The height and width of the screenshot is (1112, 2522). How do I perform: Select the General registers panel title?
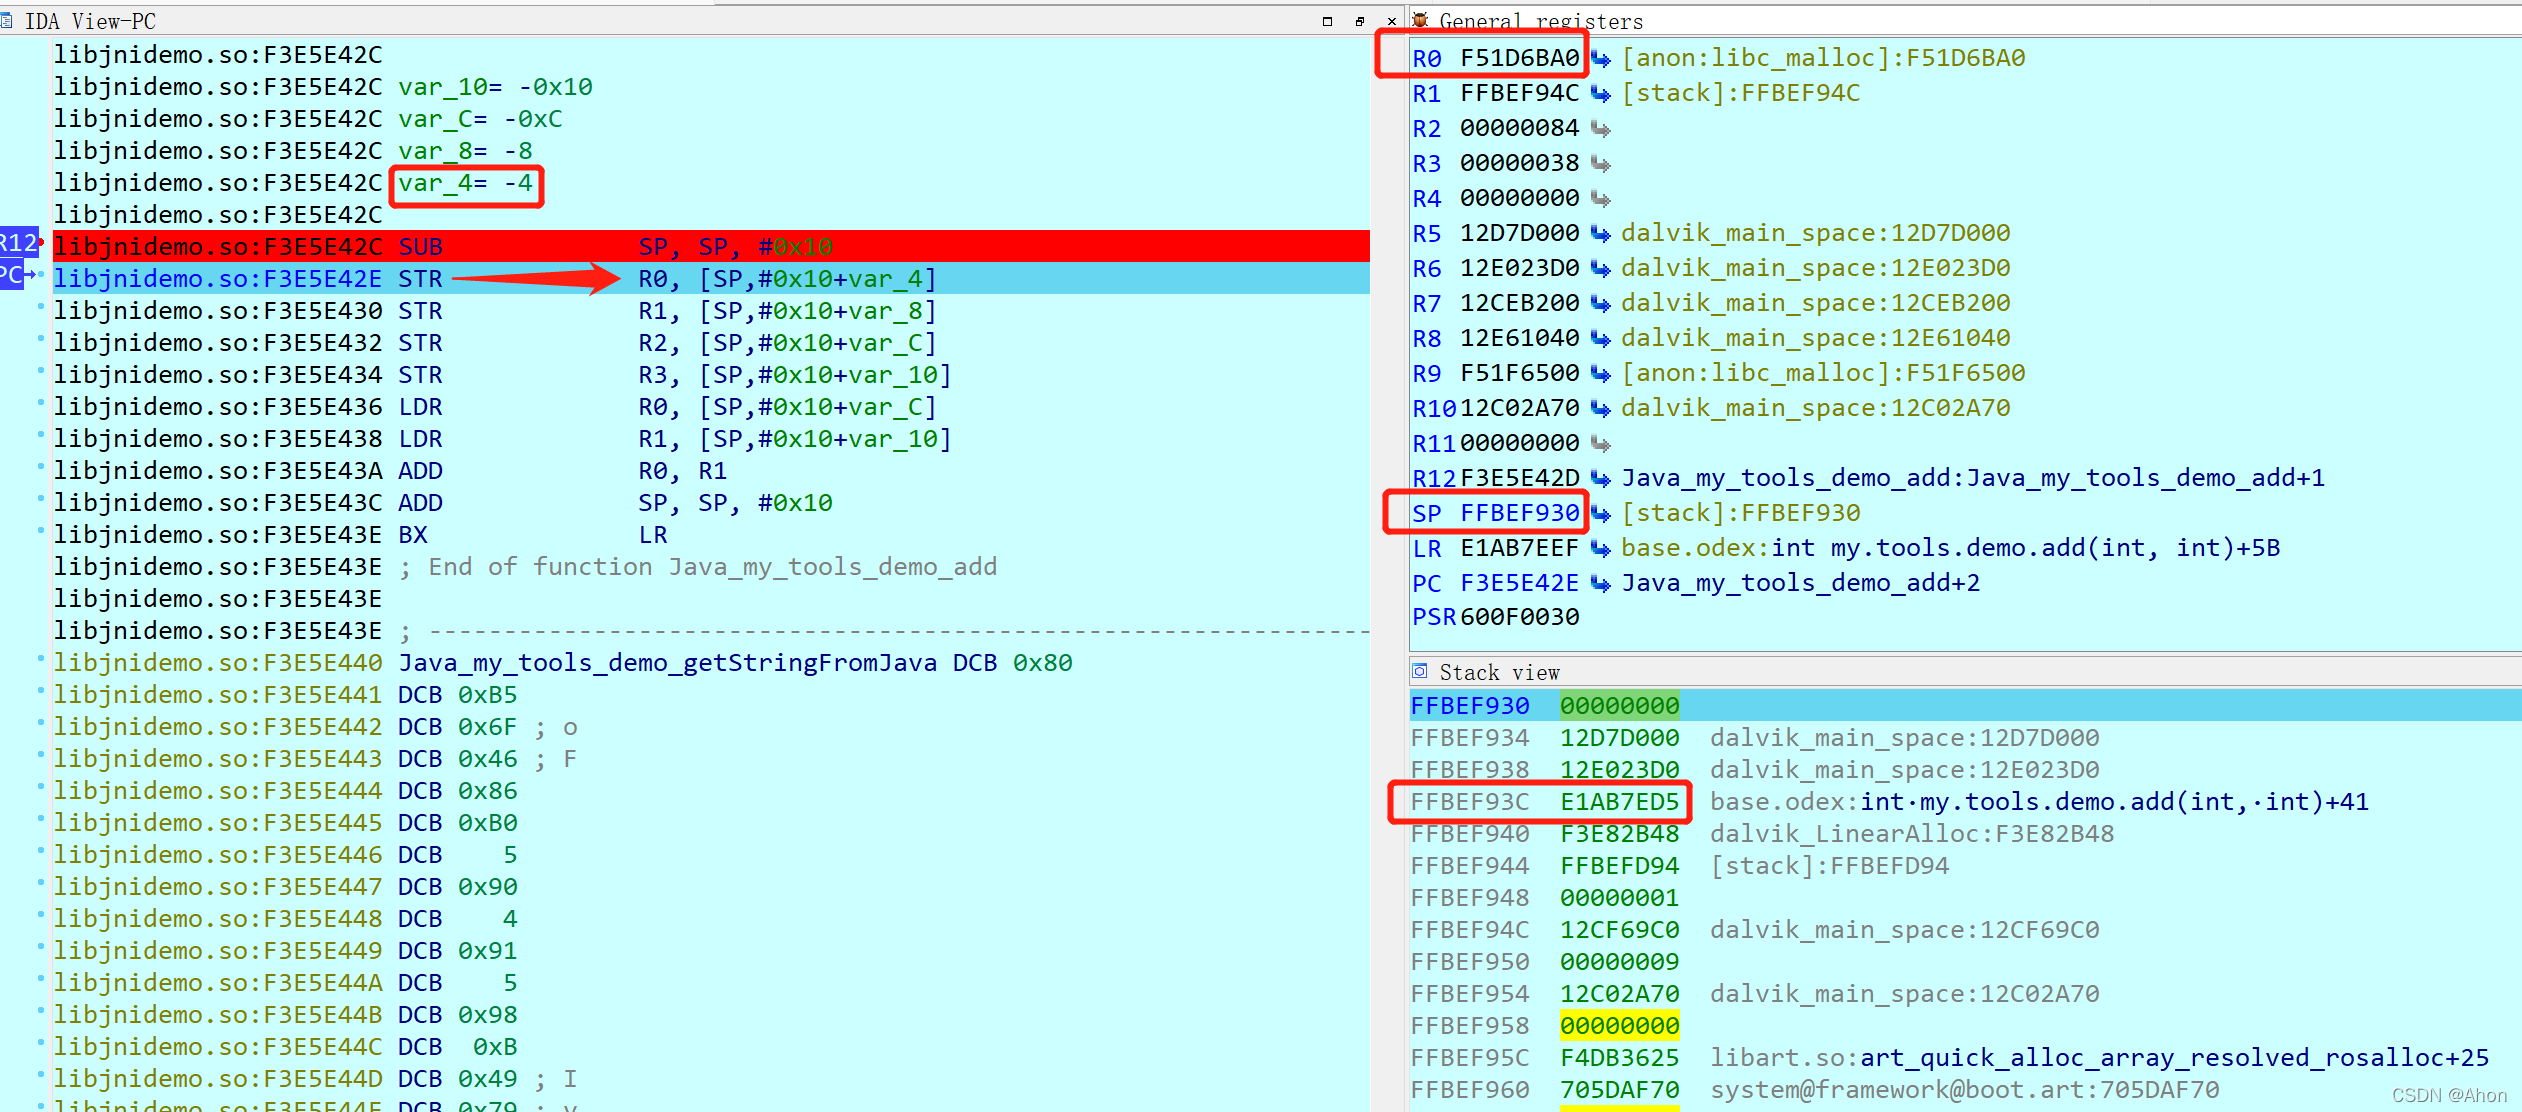(1541, 21)
